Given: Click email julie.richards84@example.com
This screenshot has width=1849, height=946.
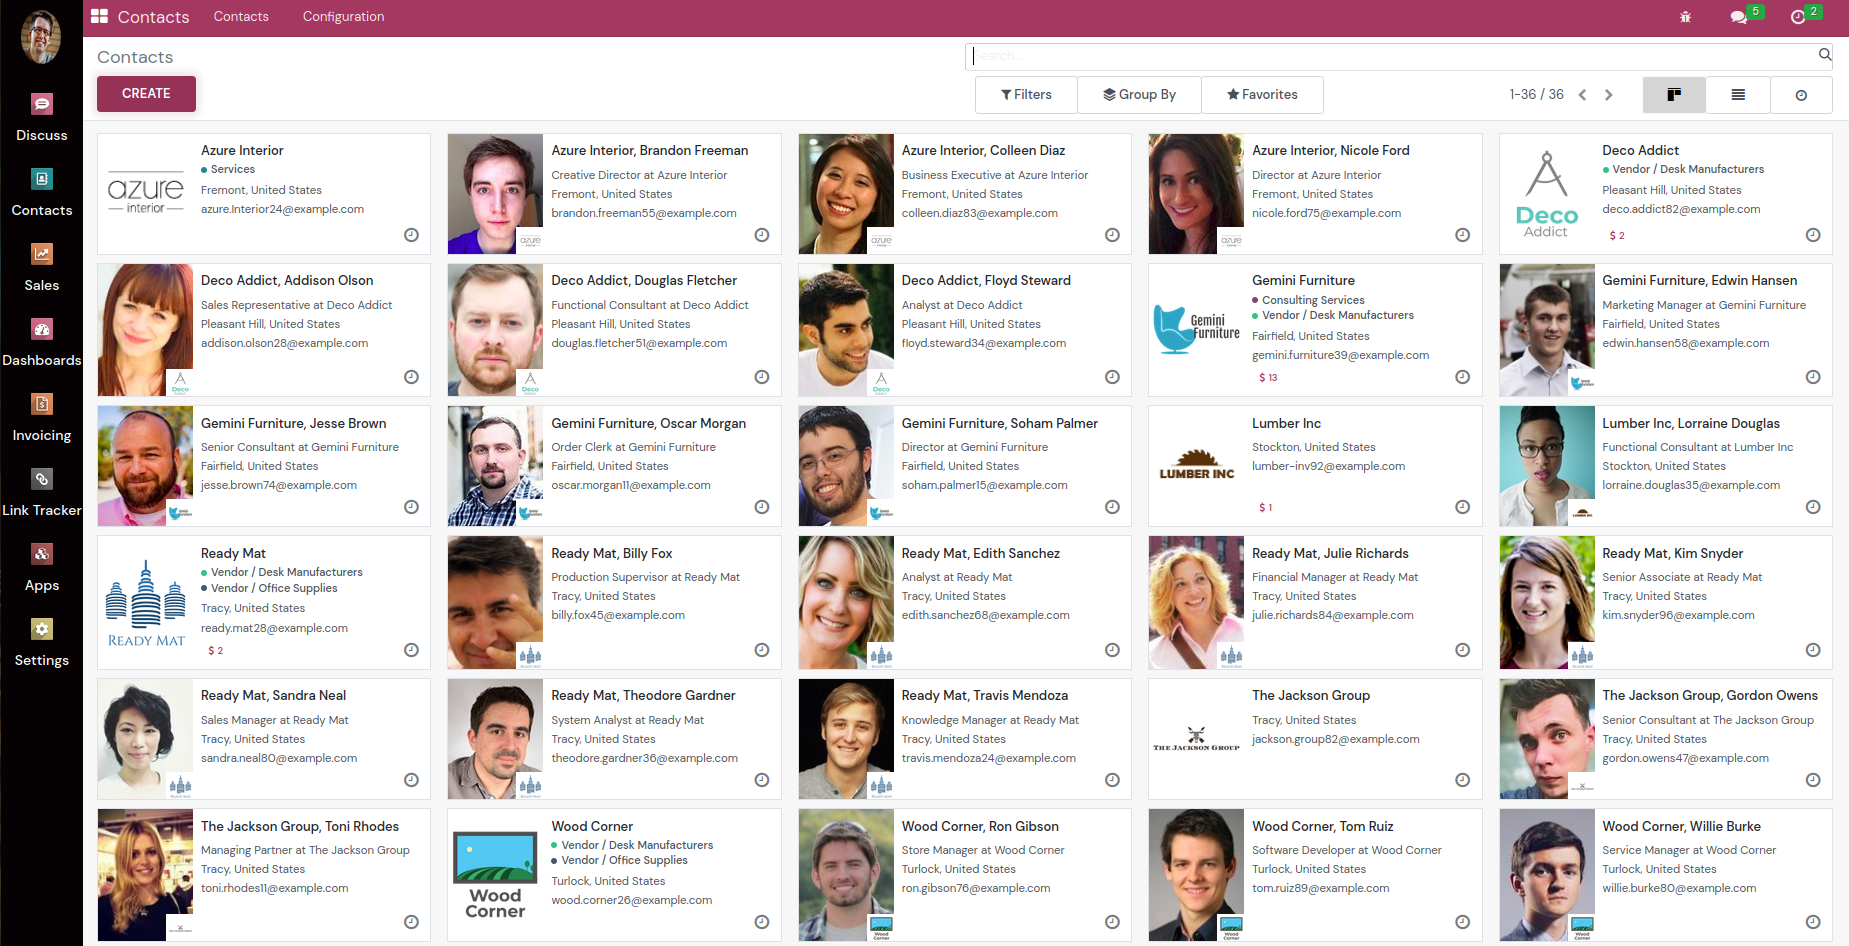Looking at the screenshot, I should (x=1332, y=616).
